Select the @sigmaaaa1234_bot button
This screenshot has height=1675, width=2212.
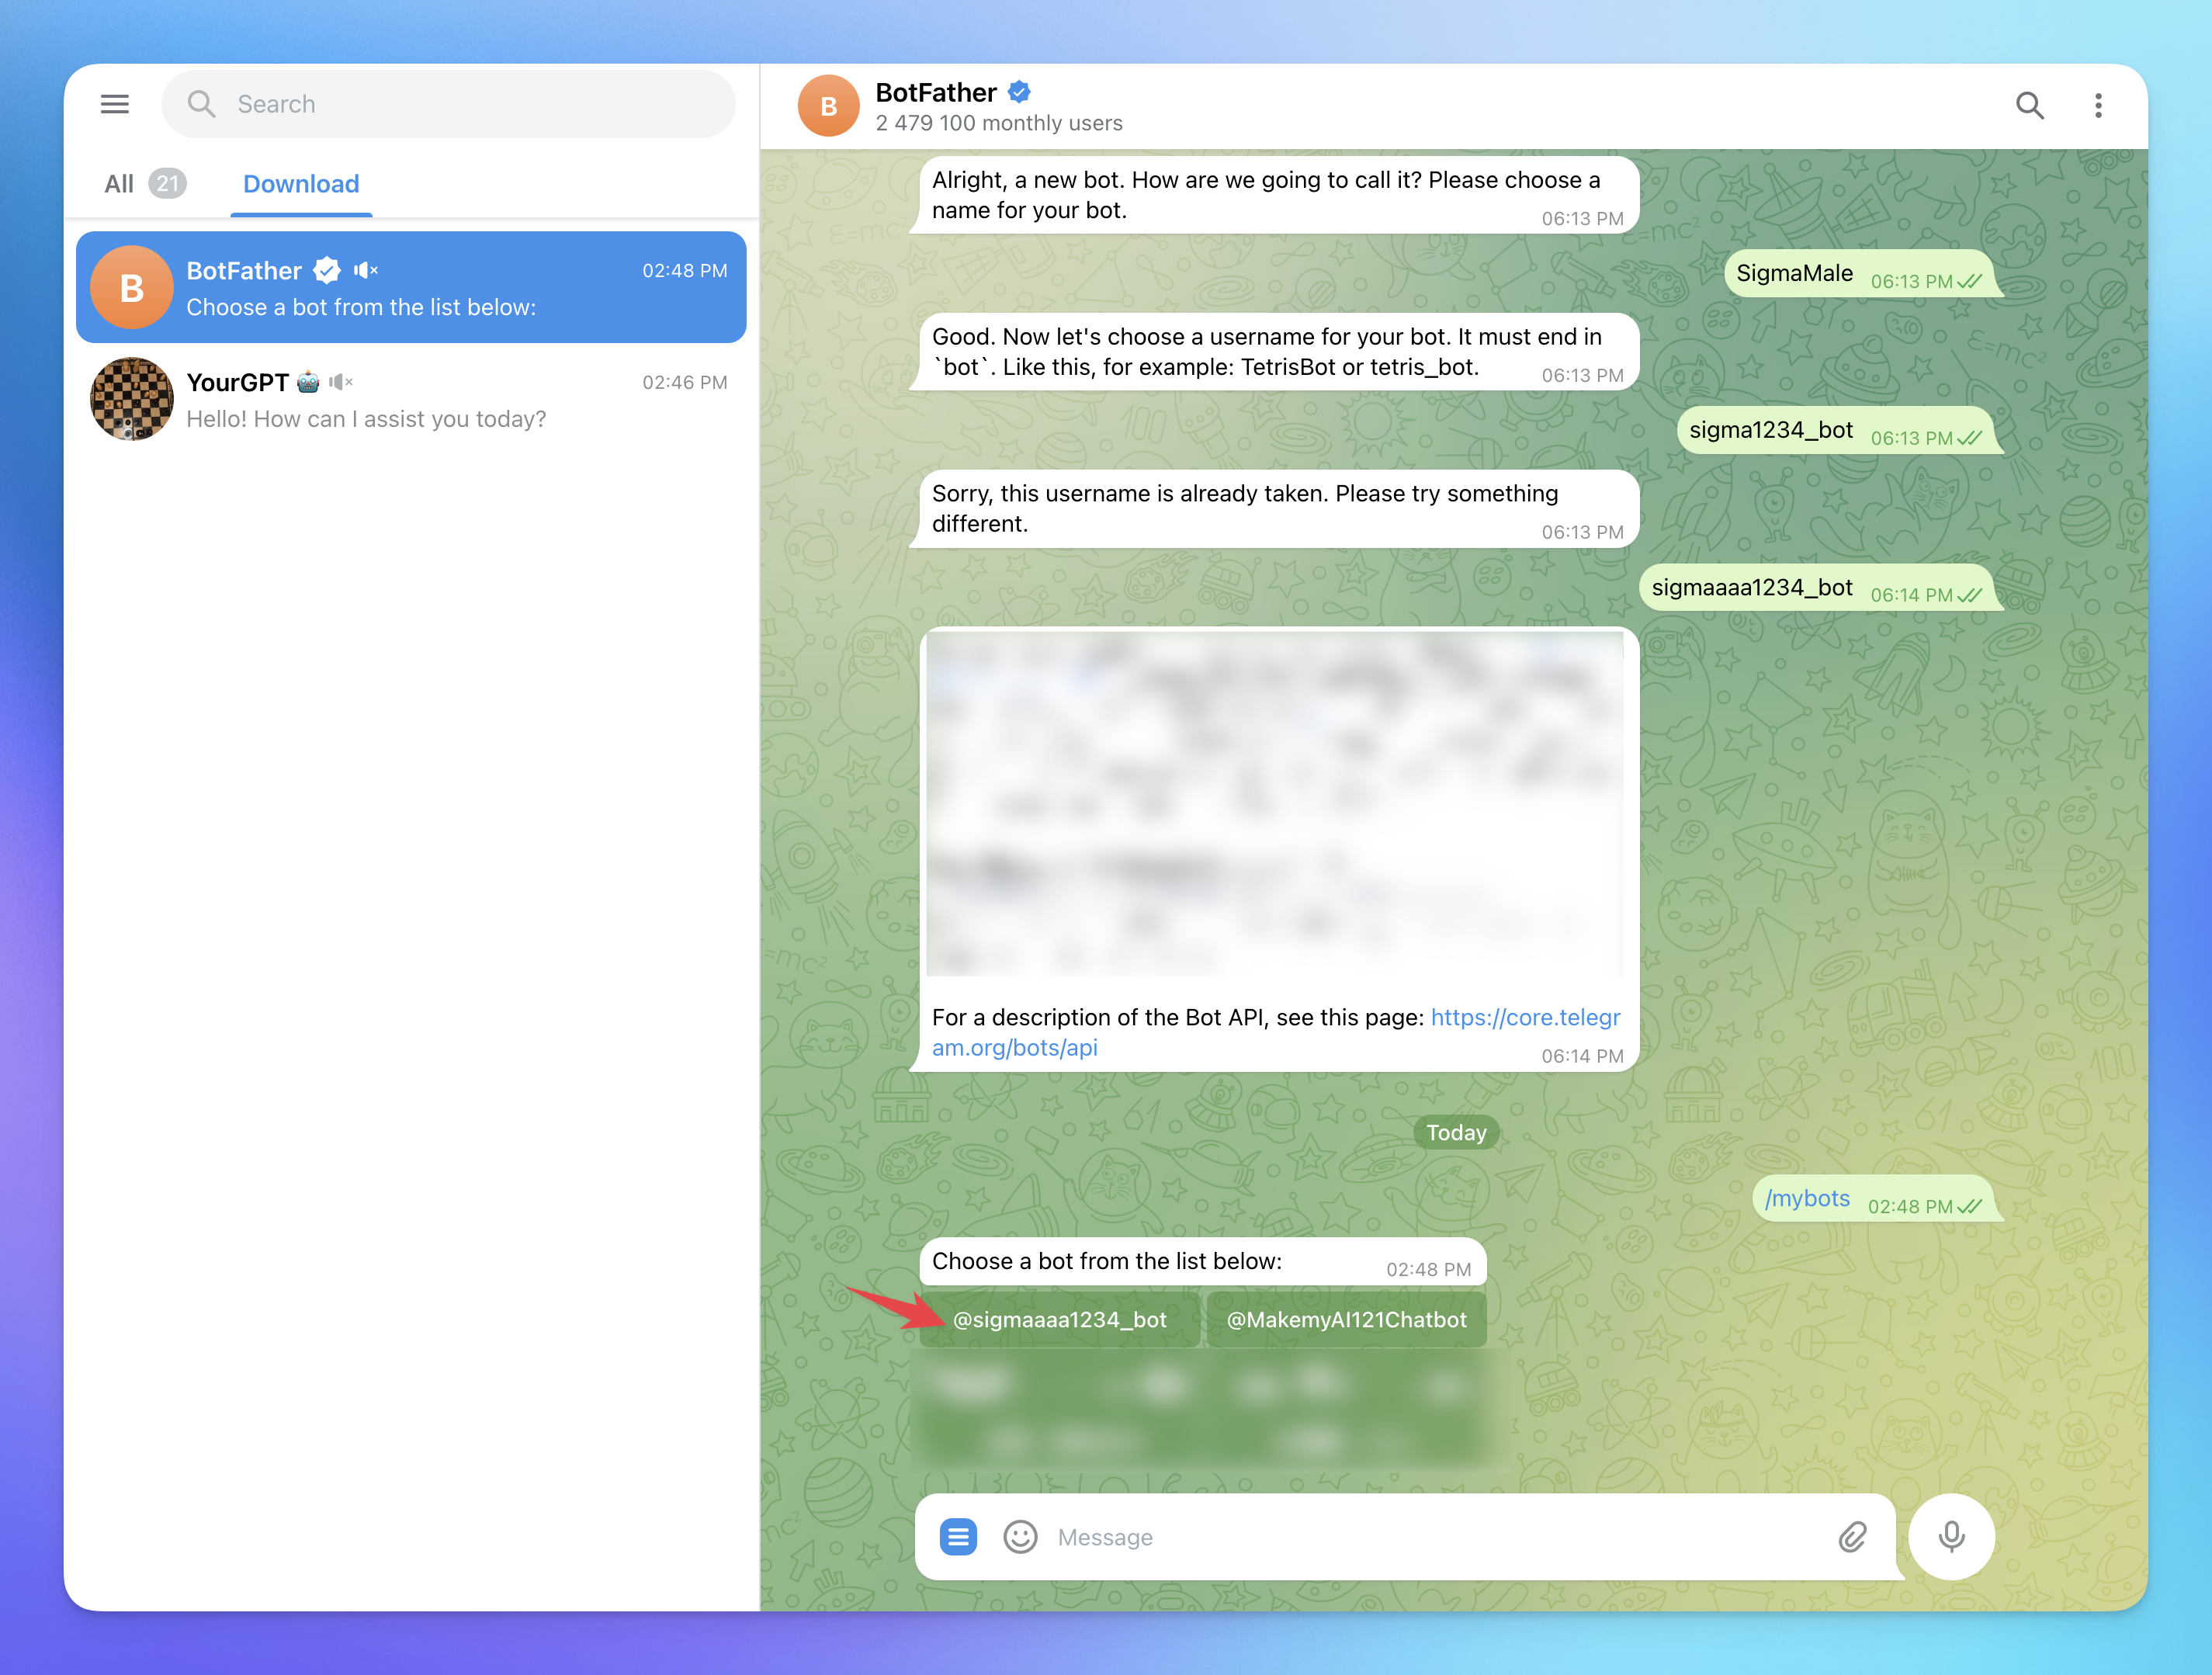[x=1059, y=1319]
